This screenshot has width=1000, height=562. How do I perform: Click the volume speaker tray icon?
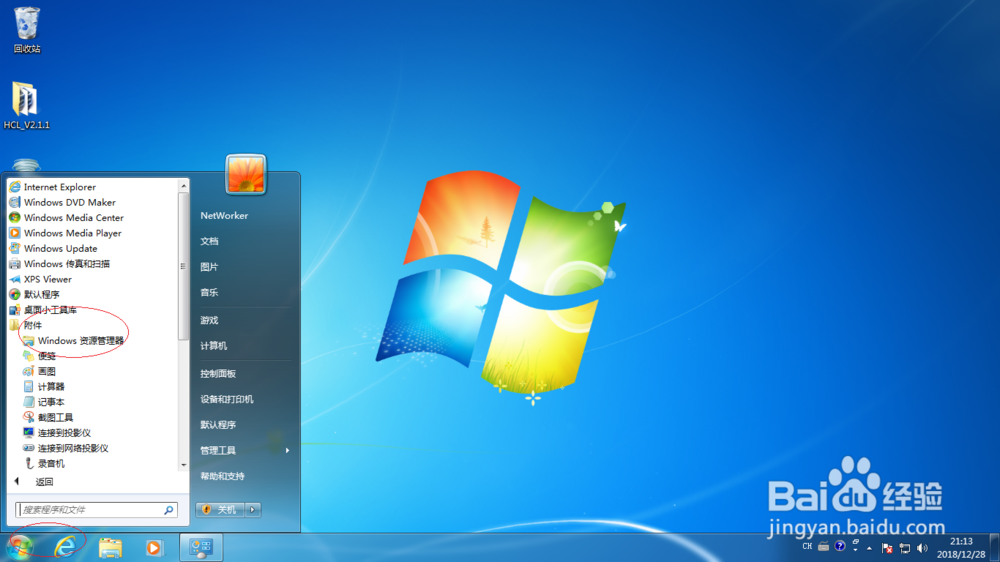pyautogui.click(x=922, y=548)
